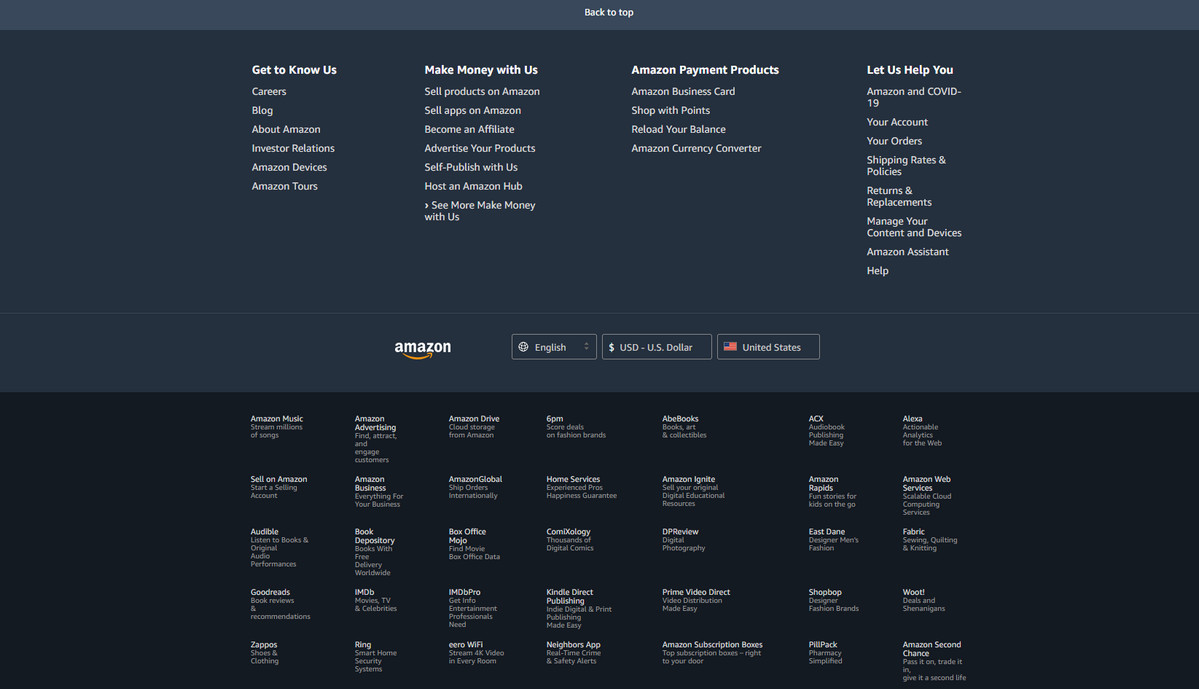Open Amazon Advertising footer link
This screenshot has height=689, width=1199.
(375, 439)
